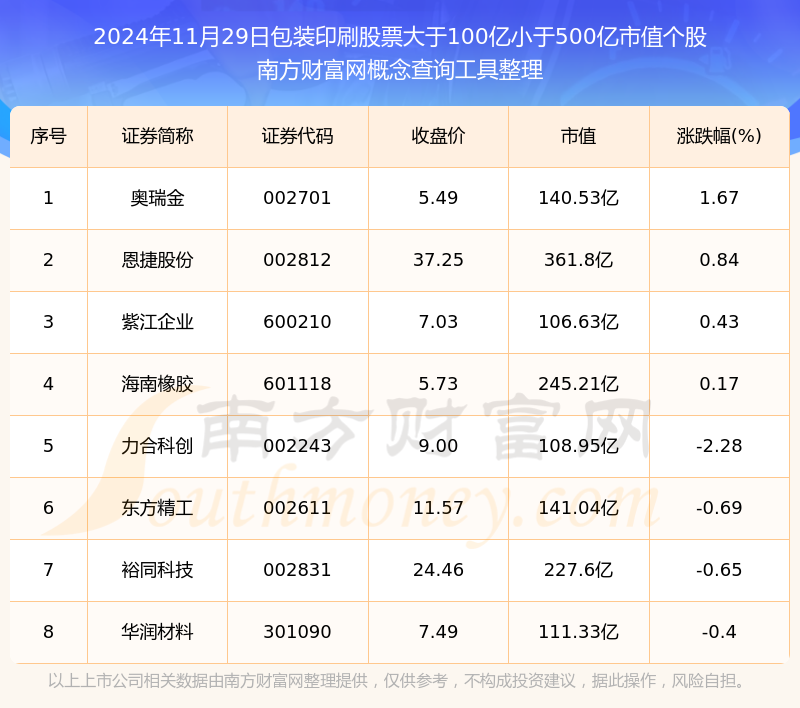Click change percentage -0.4

719,632
